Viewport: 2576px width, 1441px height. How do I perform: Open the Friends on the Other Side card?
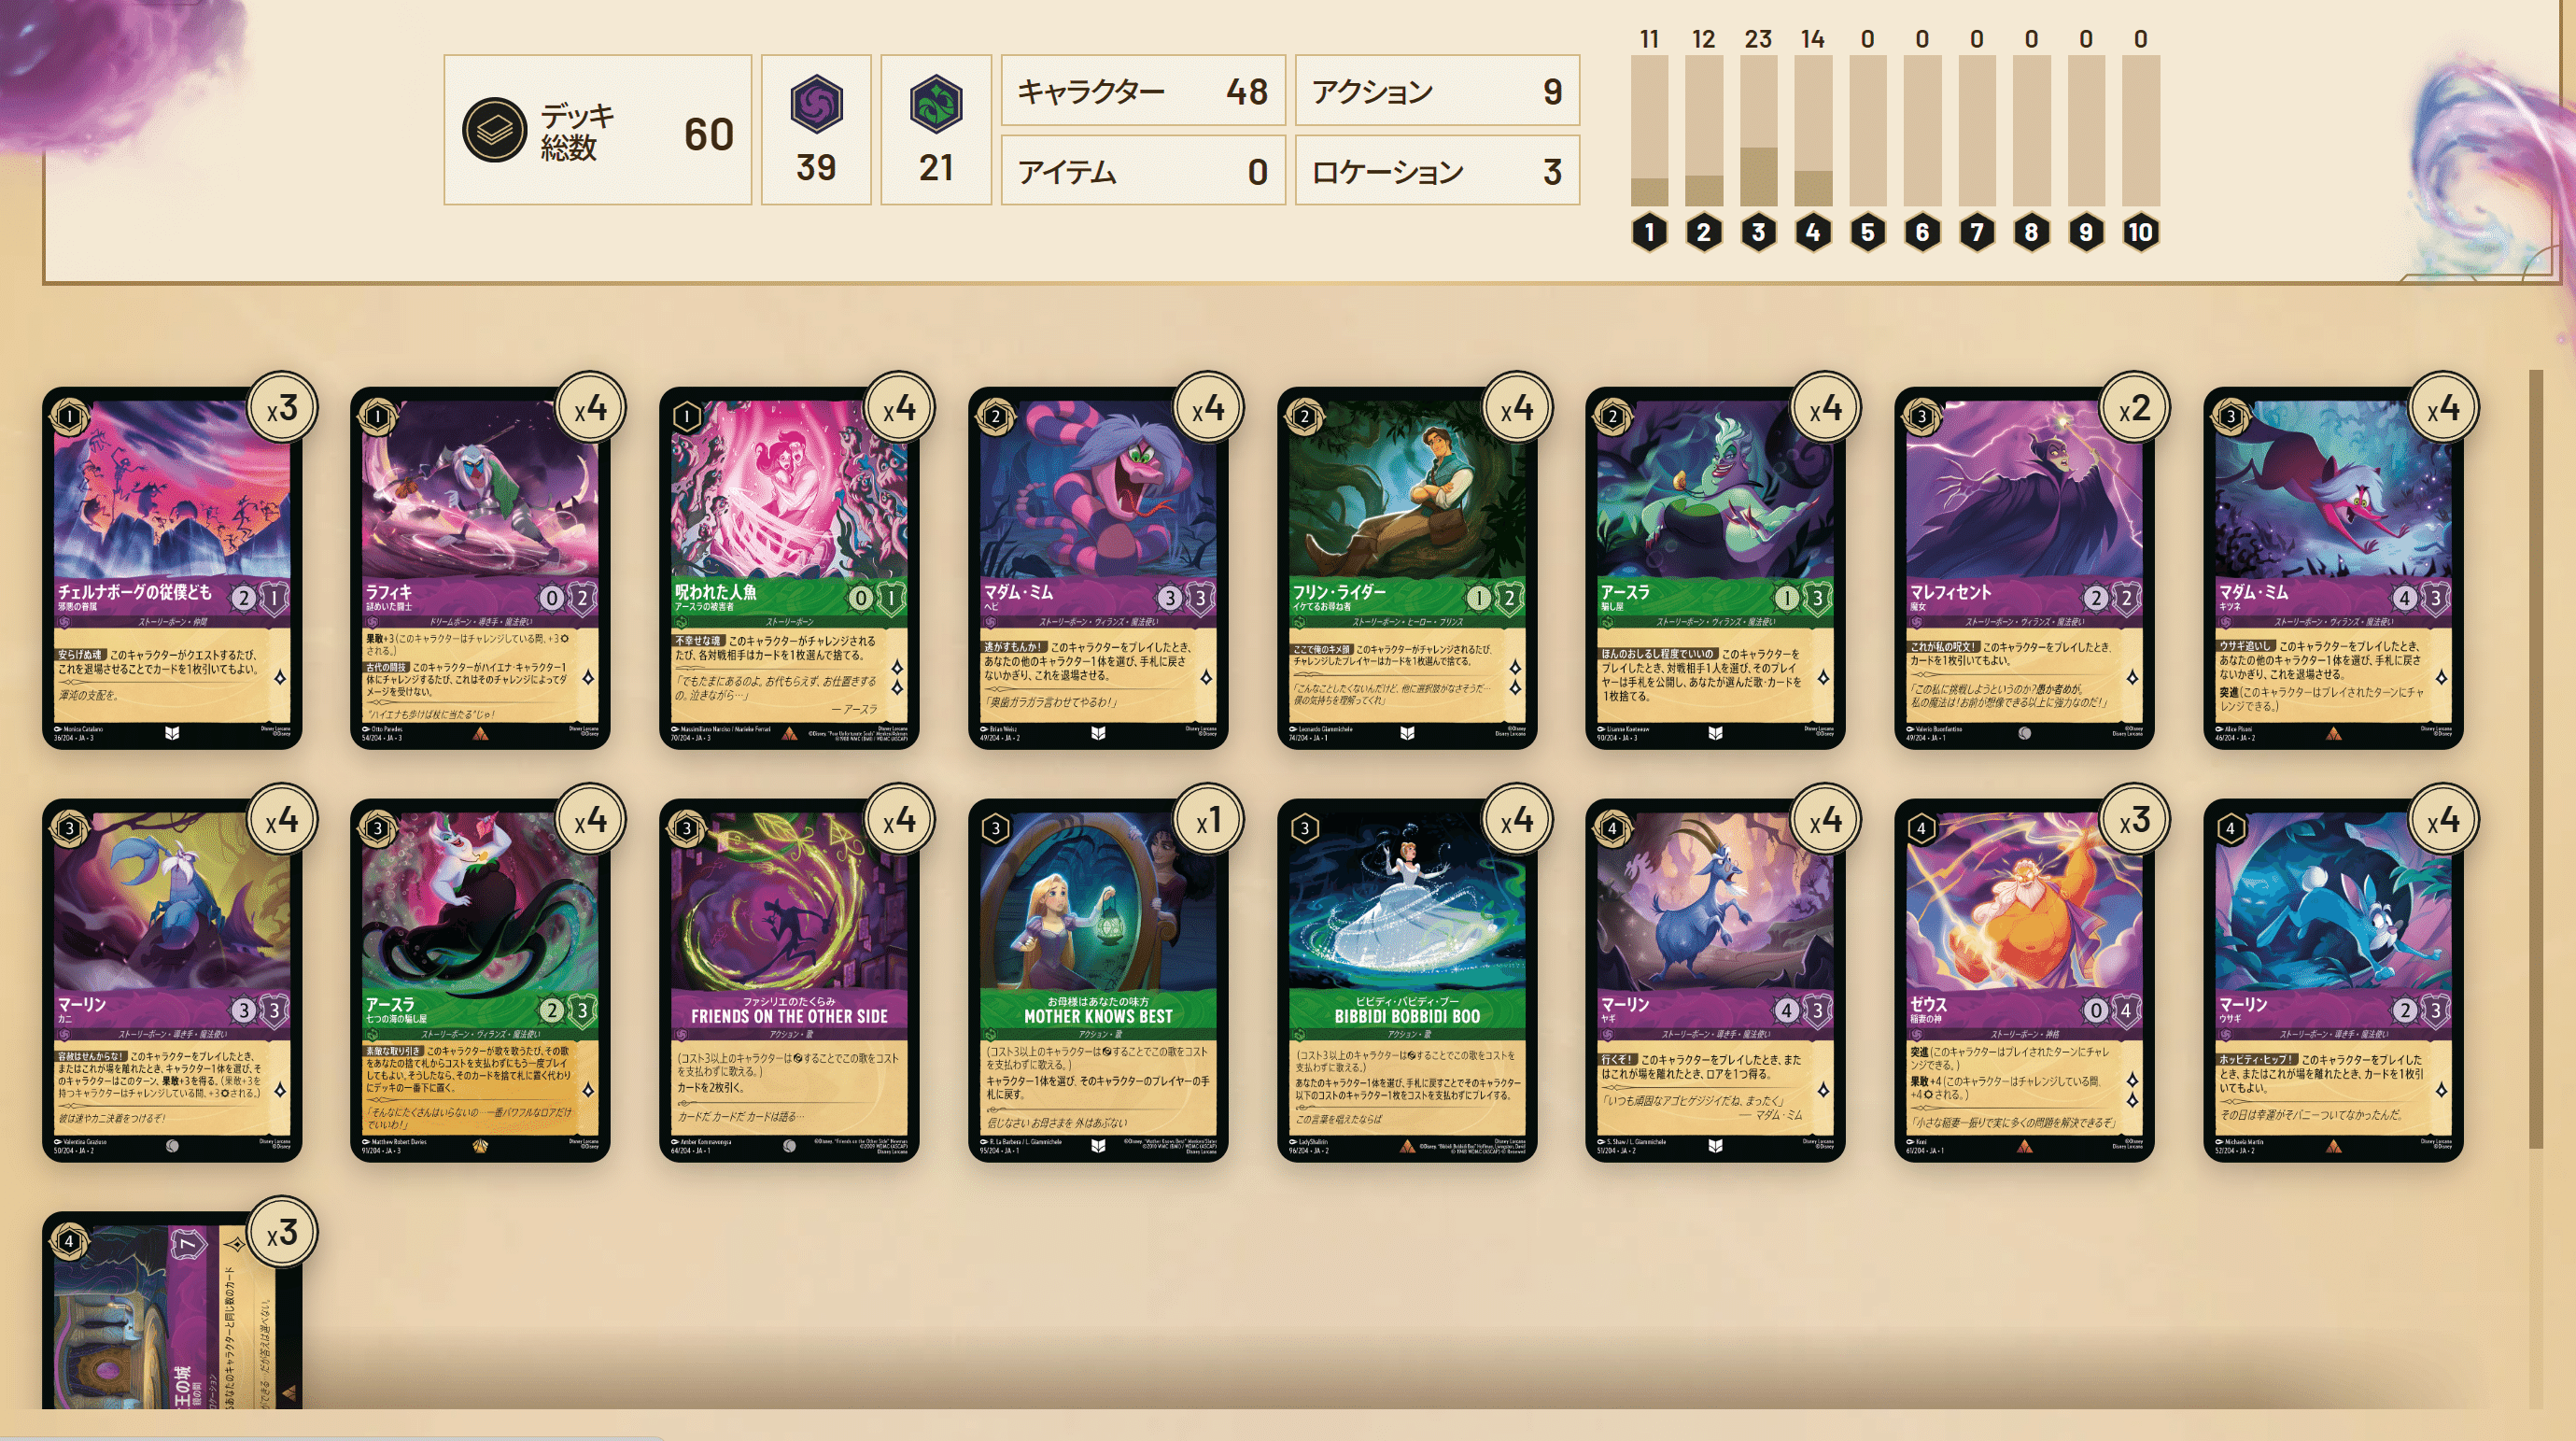click(x=789, y=980)
